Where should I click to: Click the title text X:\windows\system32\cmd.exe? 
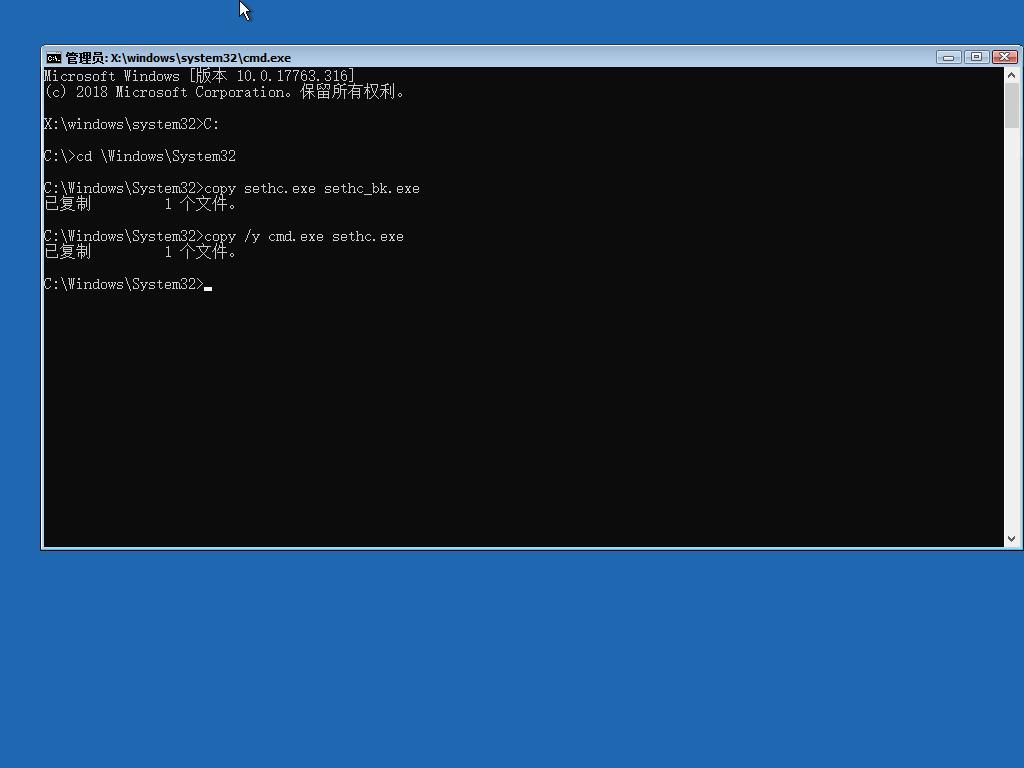click(200, 58)
